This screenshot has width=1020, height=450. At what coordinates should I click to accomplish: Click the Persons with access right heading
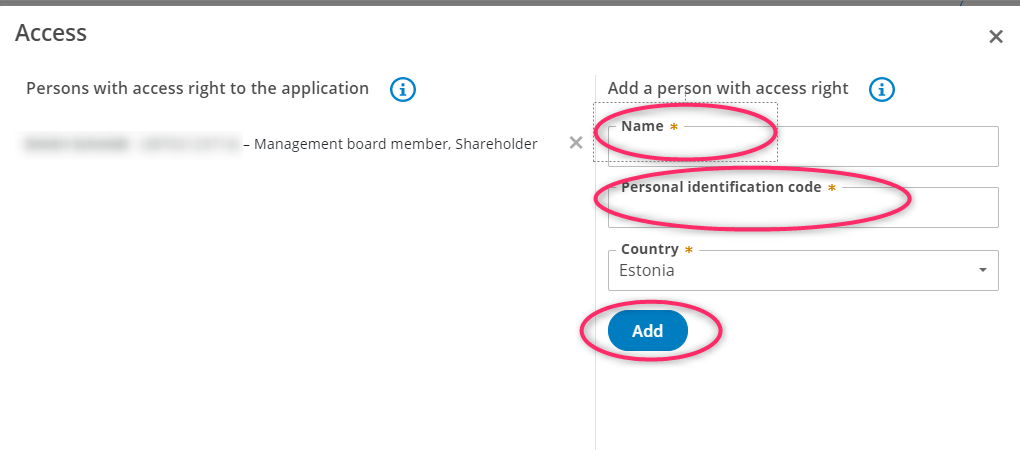coord(197,88)
